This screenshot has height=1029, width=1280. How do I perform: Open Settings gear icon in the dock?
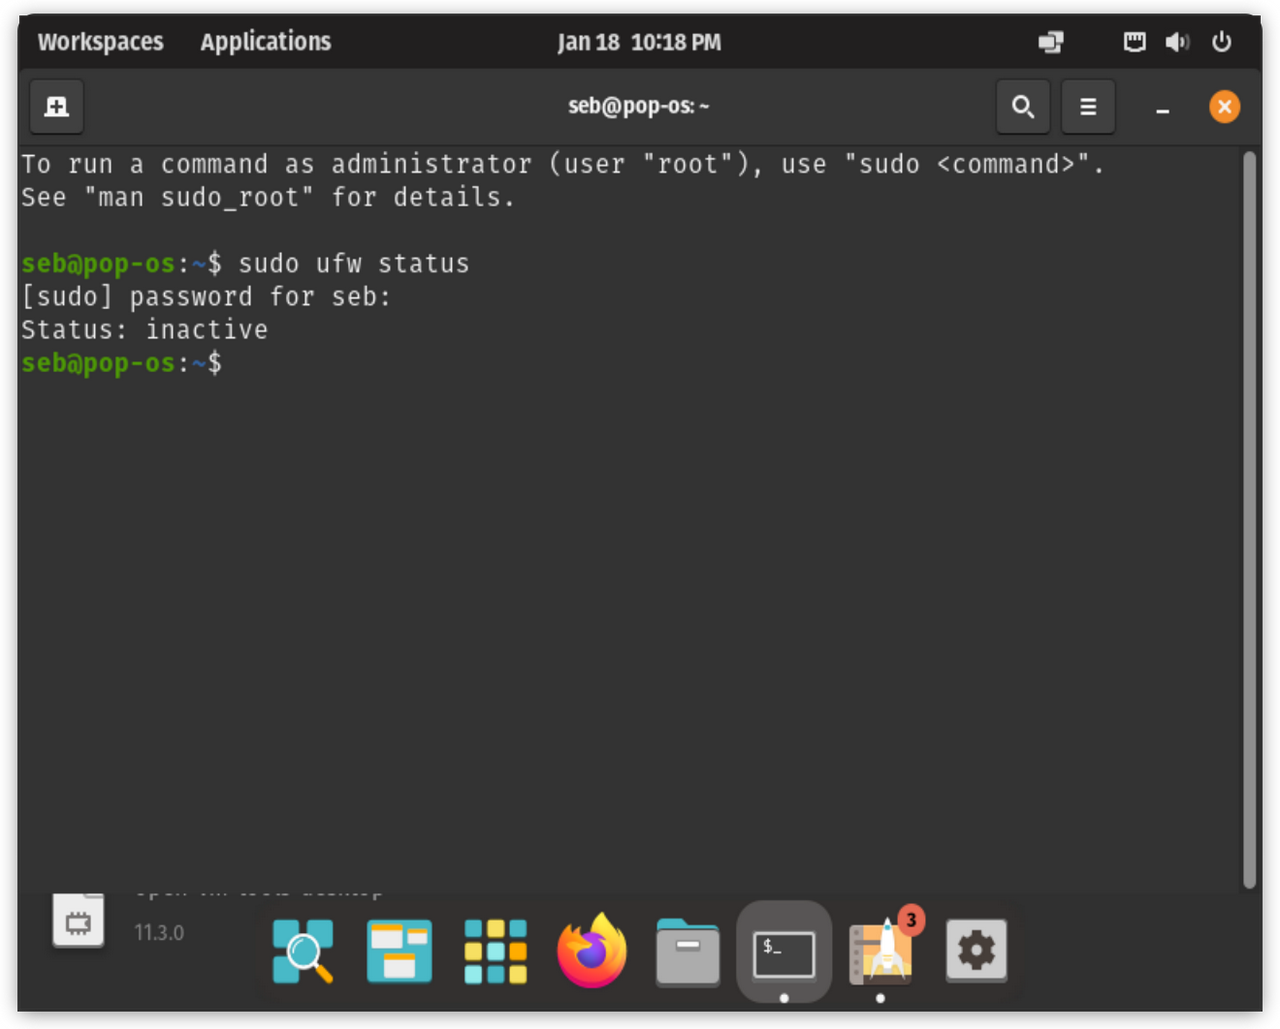[976, 951]
